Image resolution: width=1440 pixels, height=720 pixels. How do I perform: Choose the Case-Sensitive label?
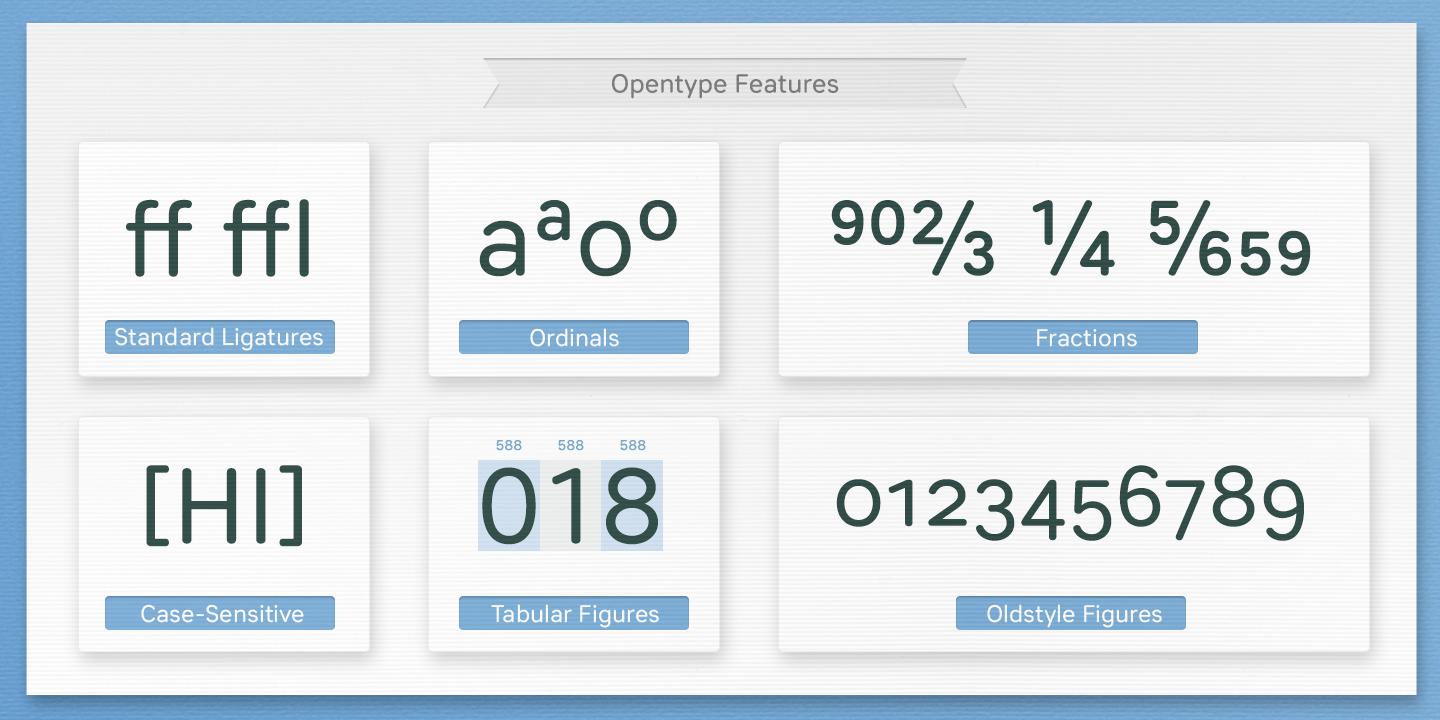coord(220,613)
